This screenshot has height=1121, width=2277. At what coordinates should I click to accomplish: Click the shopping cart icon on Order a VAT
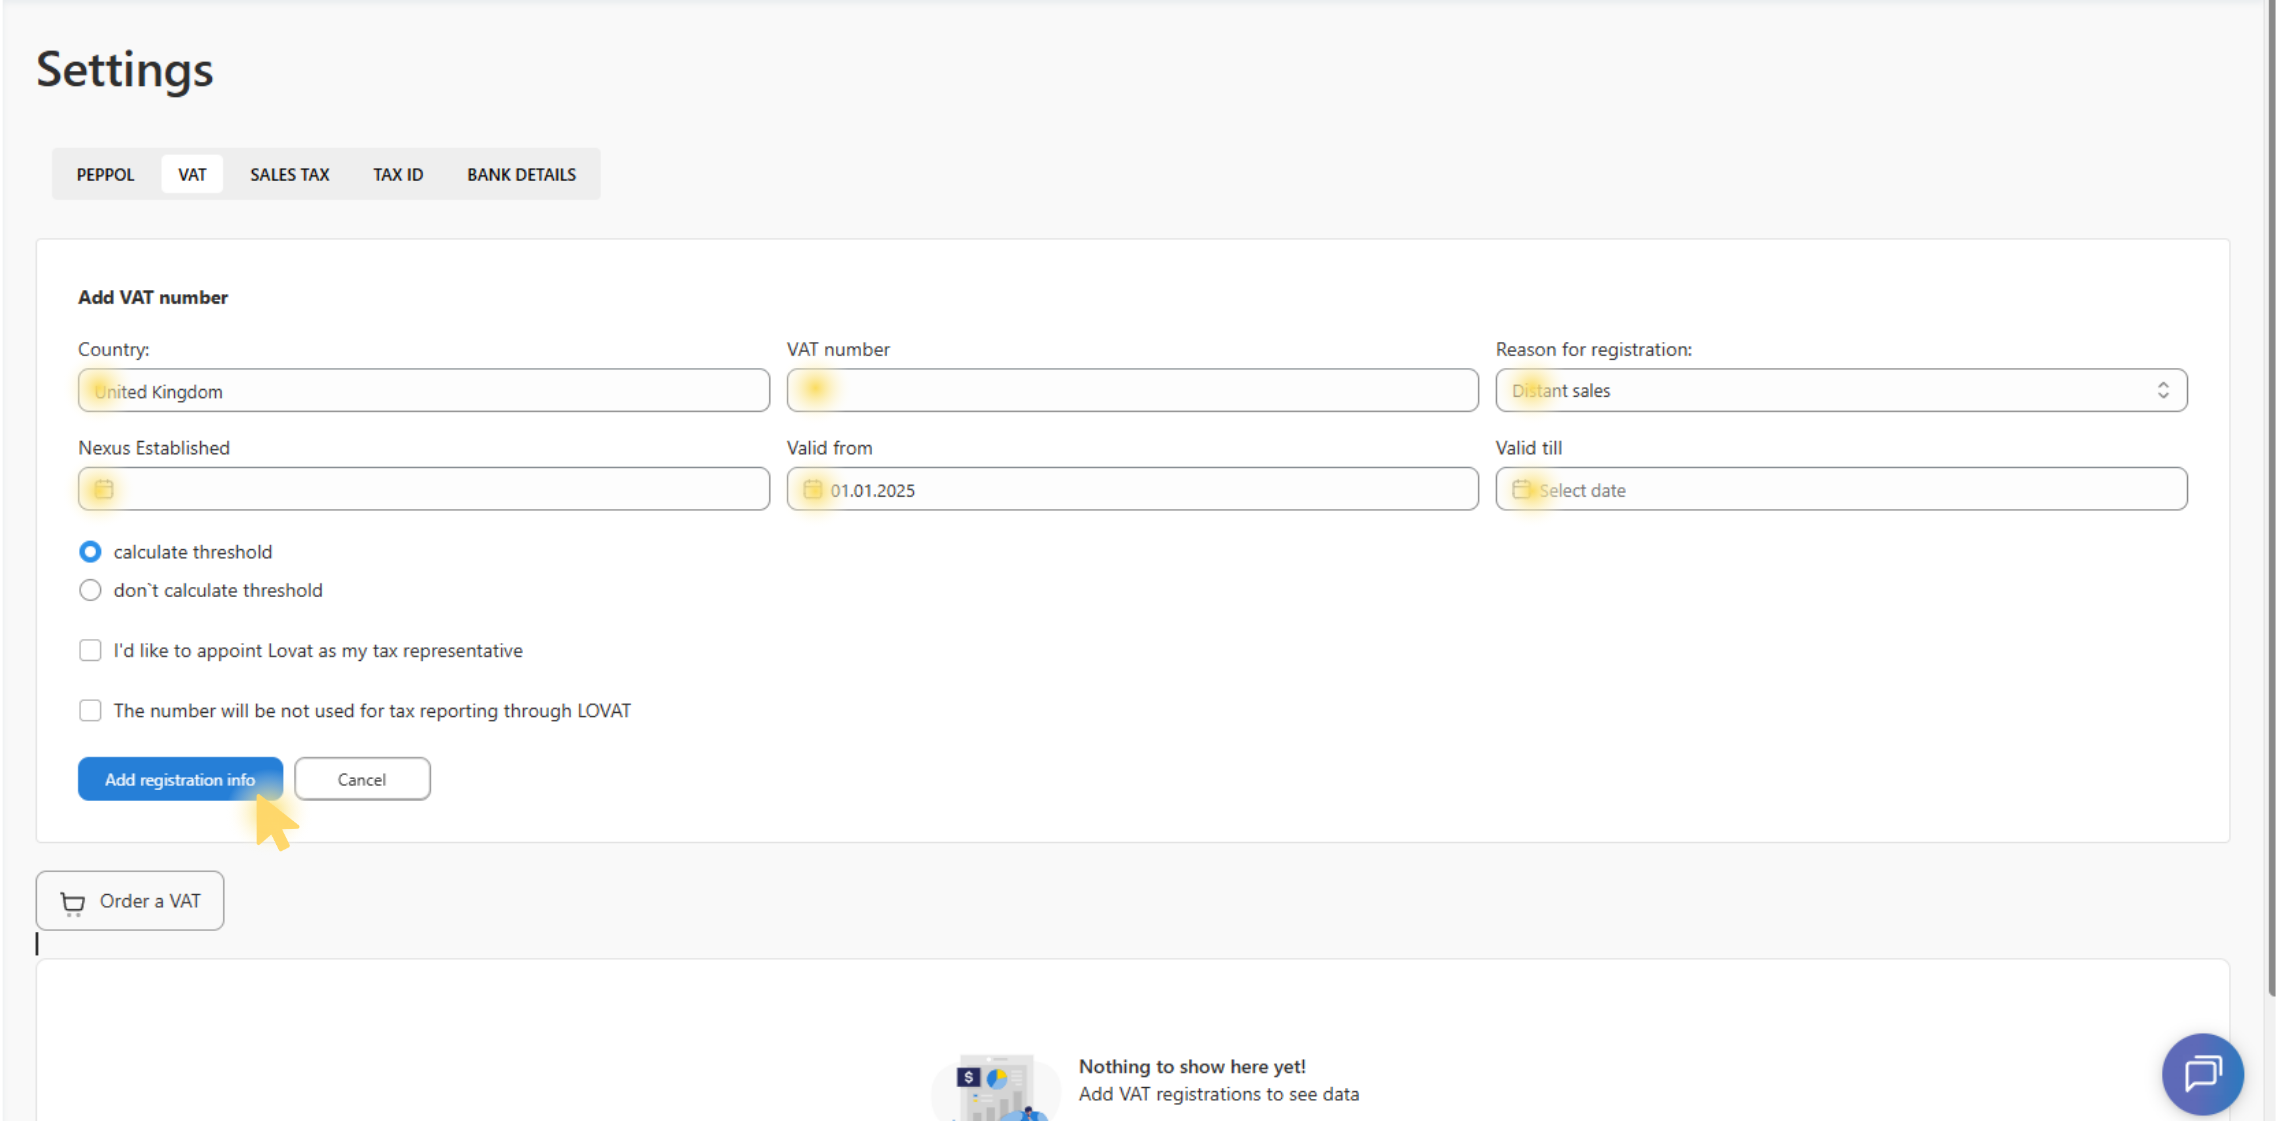[x=73, y=902]
